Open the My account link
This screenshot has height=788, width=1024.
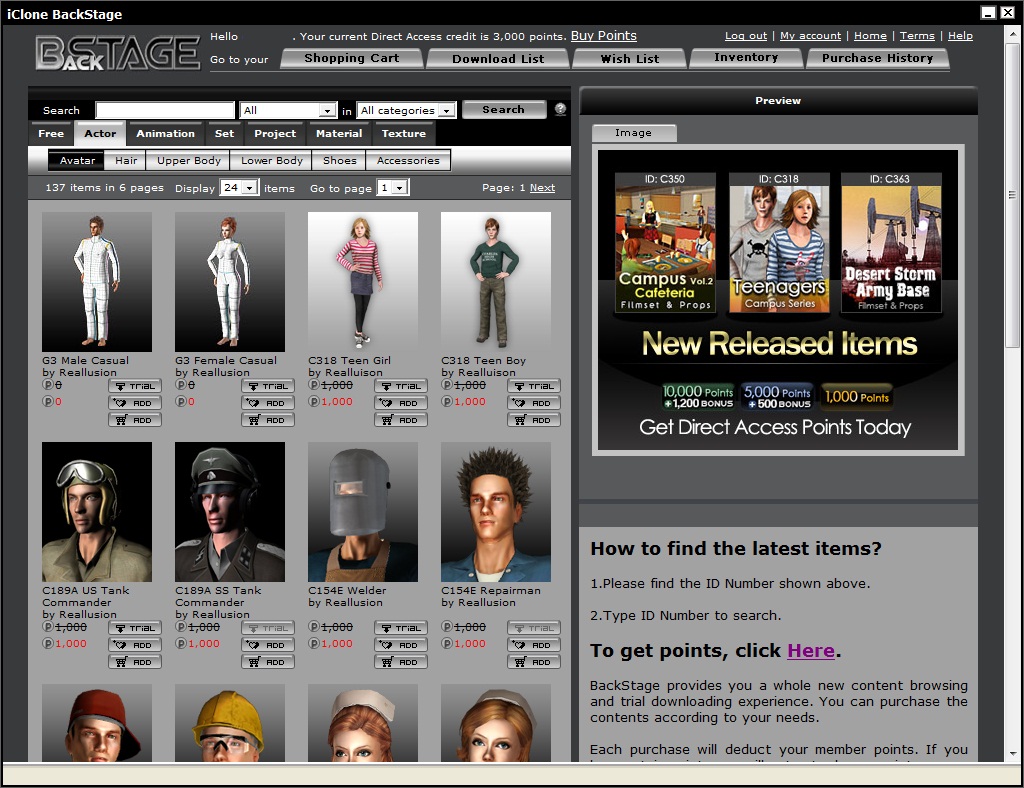click(x=810, y=36)
